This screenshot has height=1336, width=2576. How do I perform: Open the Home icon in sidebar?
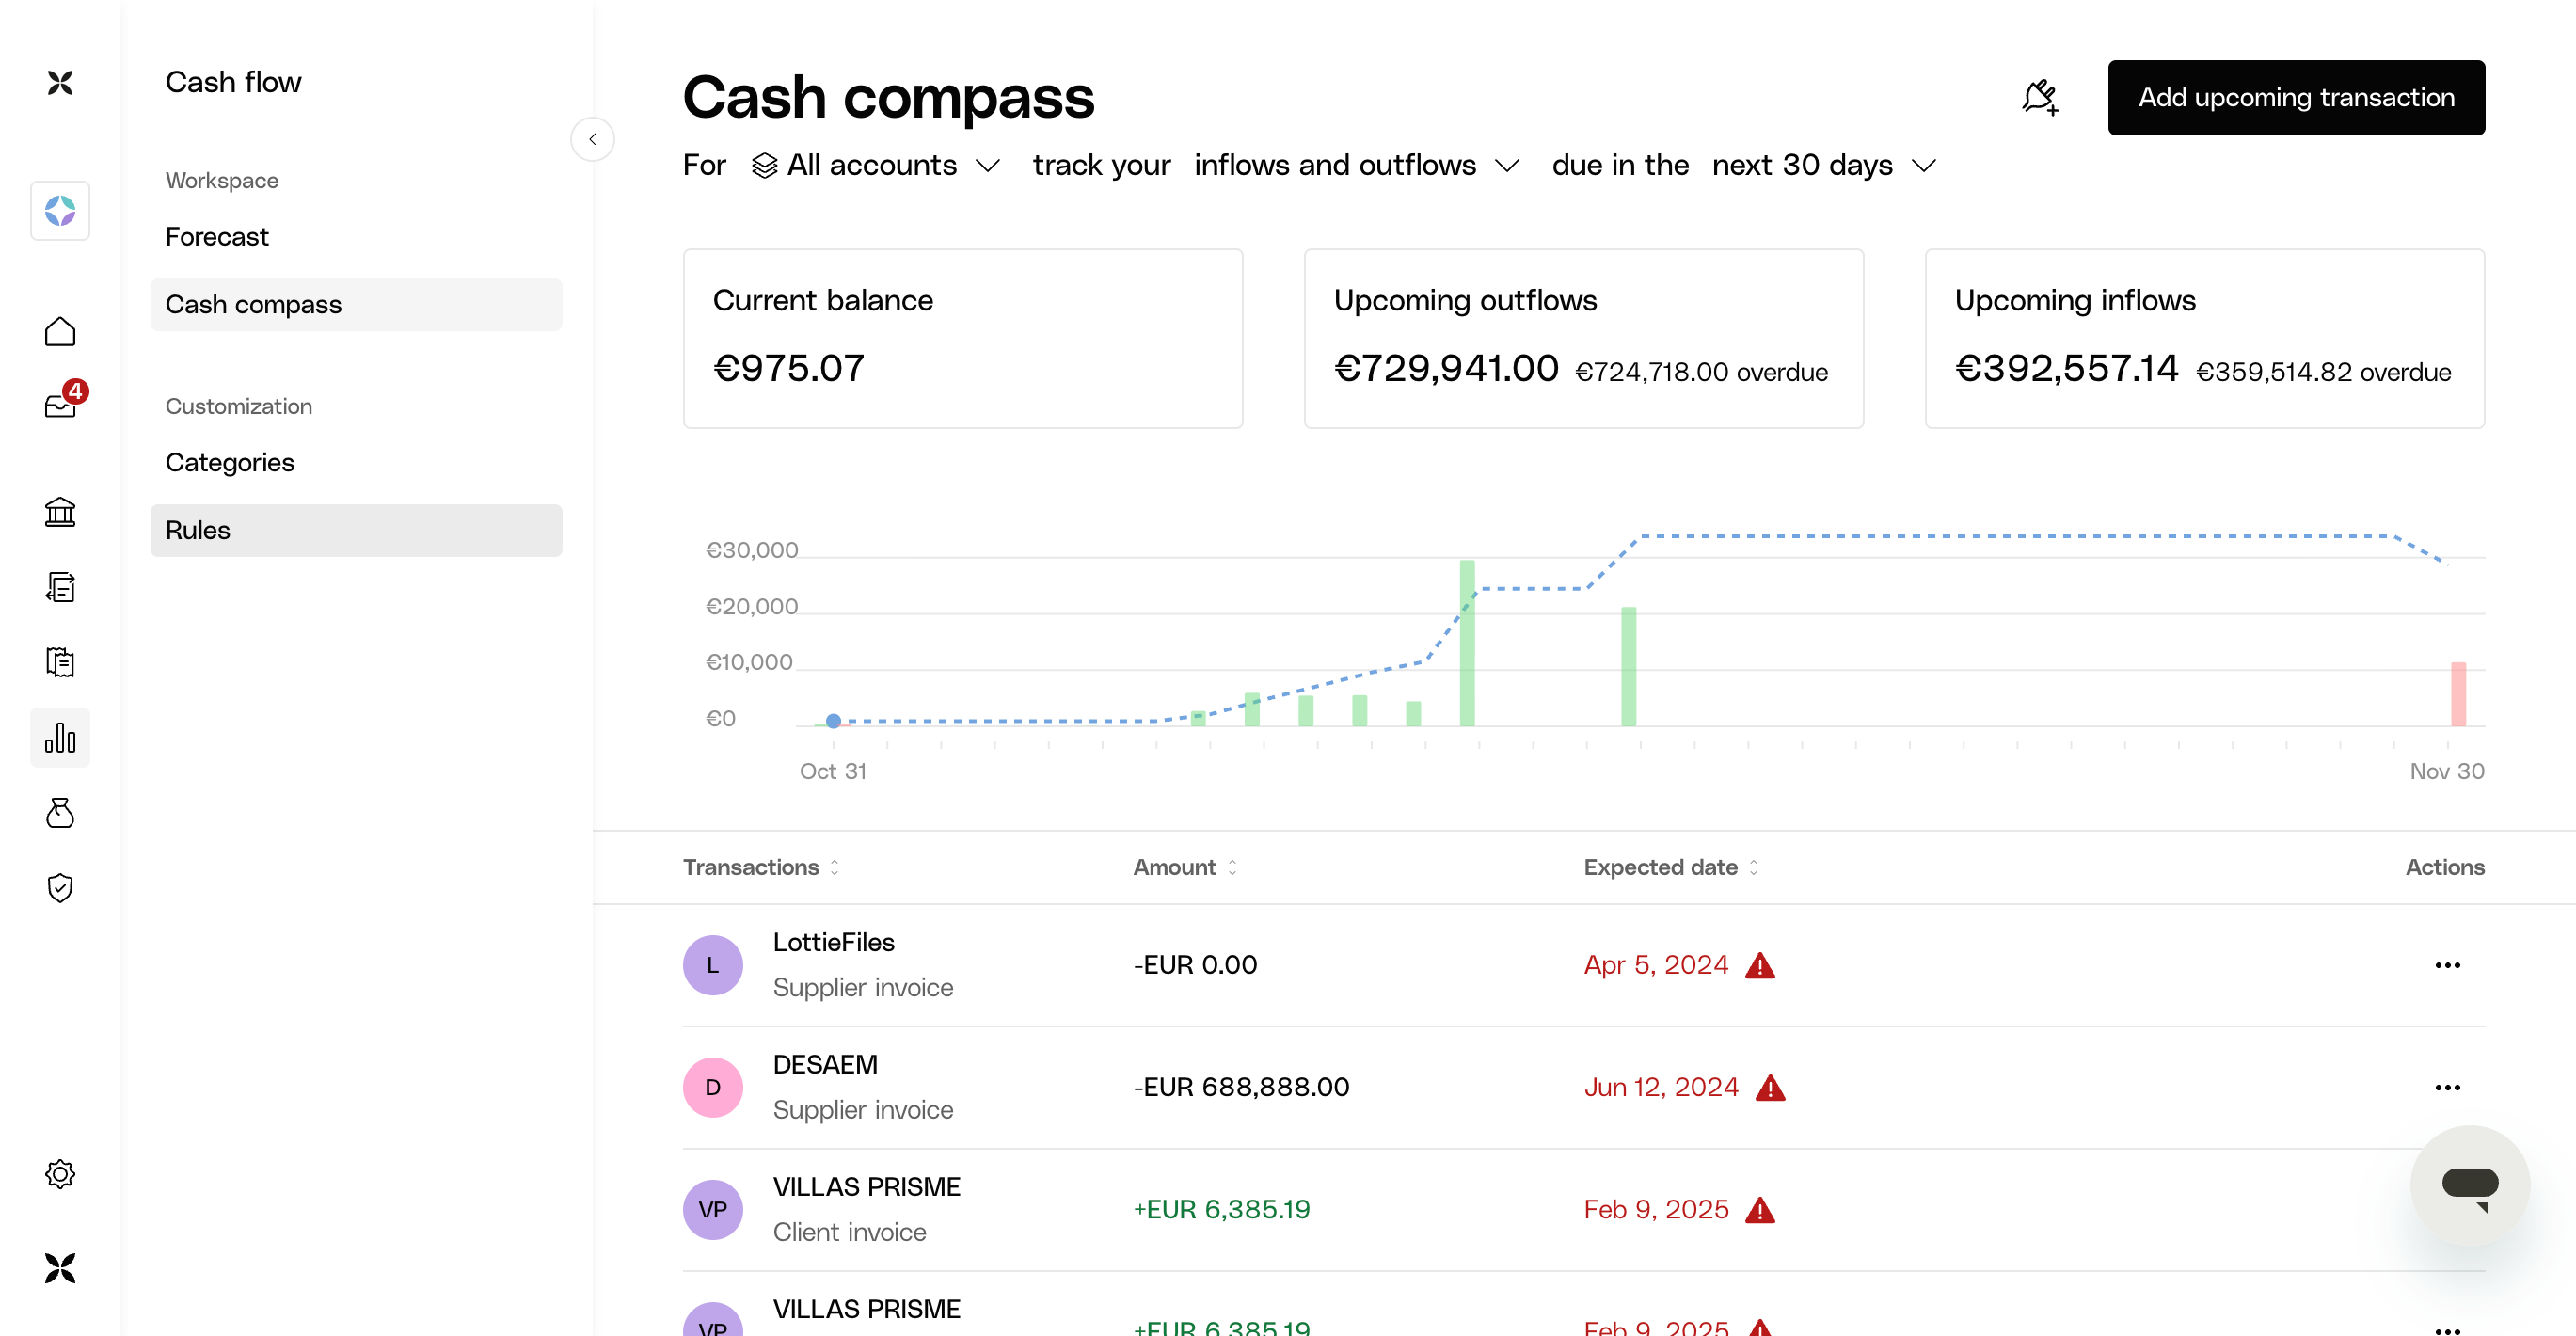point(60,331)
